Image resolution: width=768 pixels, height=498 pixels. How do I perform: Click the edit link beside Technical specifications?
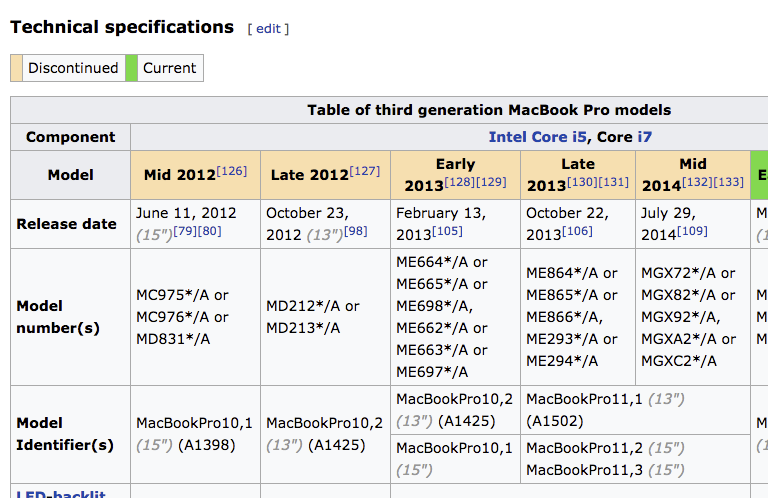click(268, 29)
